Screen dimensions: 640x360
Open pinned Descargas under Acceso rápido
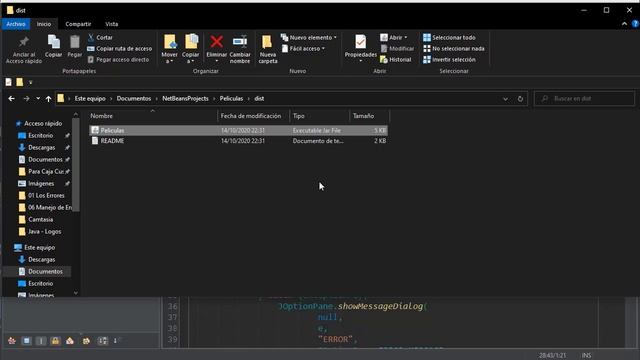tap(41, 147)
